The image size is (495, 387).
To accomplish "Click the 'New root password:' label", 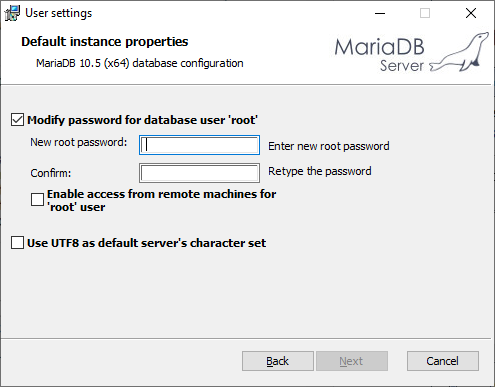I will pyautogui.click(x=79, y=142).
